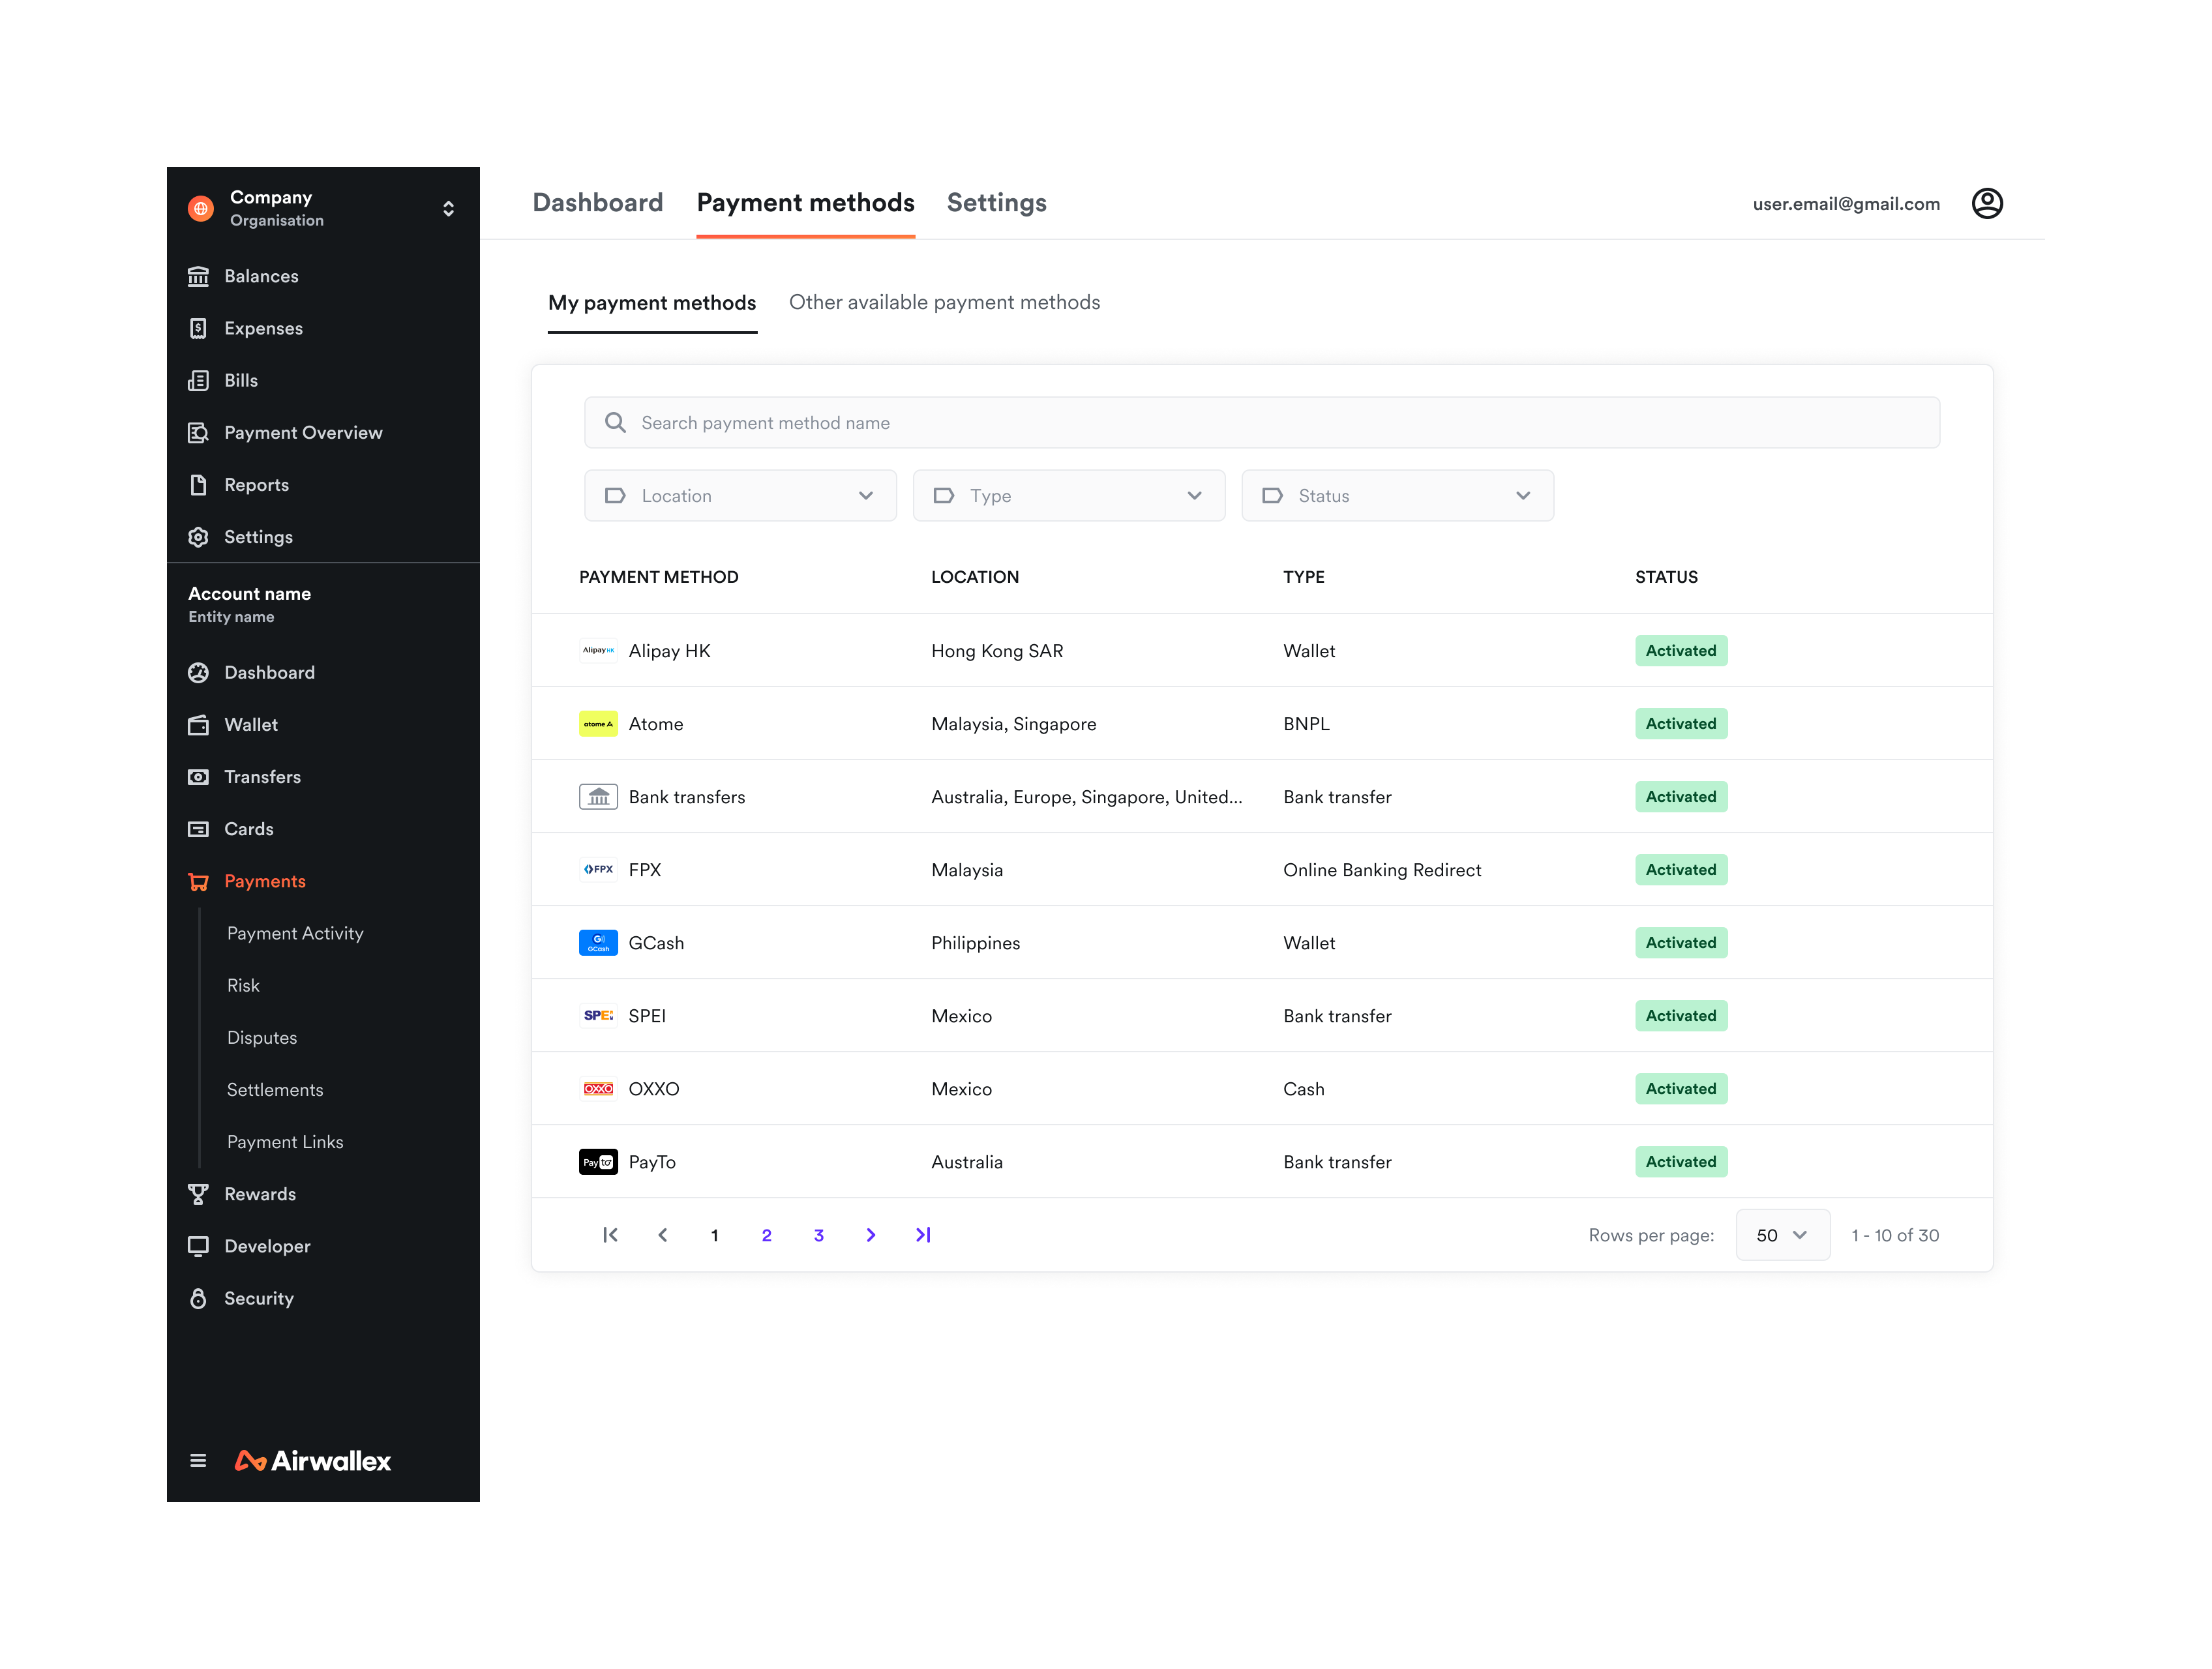The height and width of the screenshot is (1669, 2212).
Task: Click the Wallet sidebar icon
Action: (x=198, y=725)
